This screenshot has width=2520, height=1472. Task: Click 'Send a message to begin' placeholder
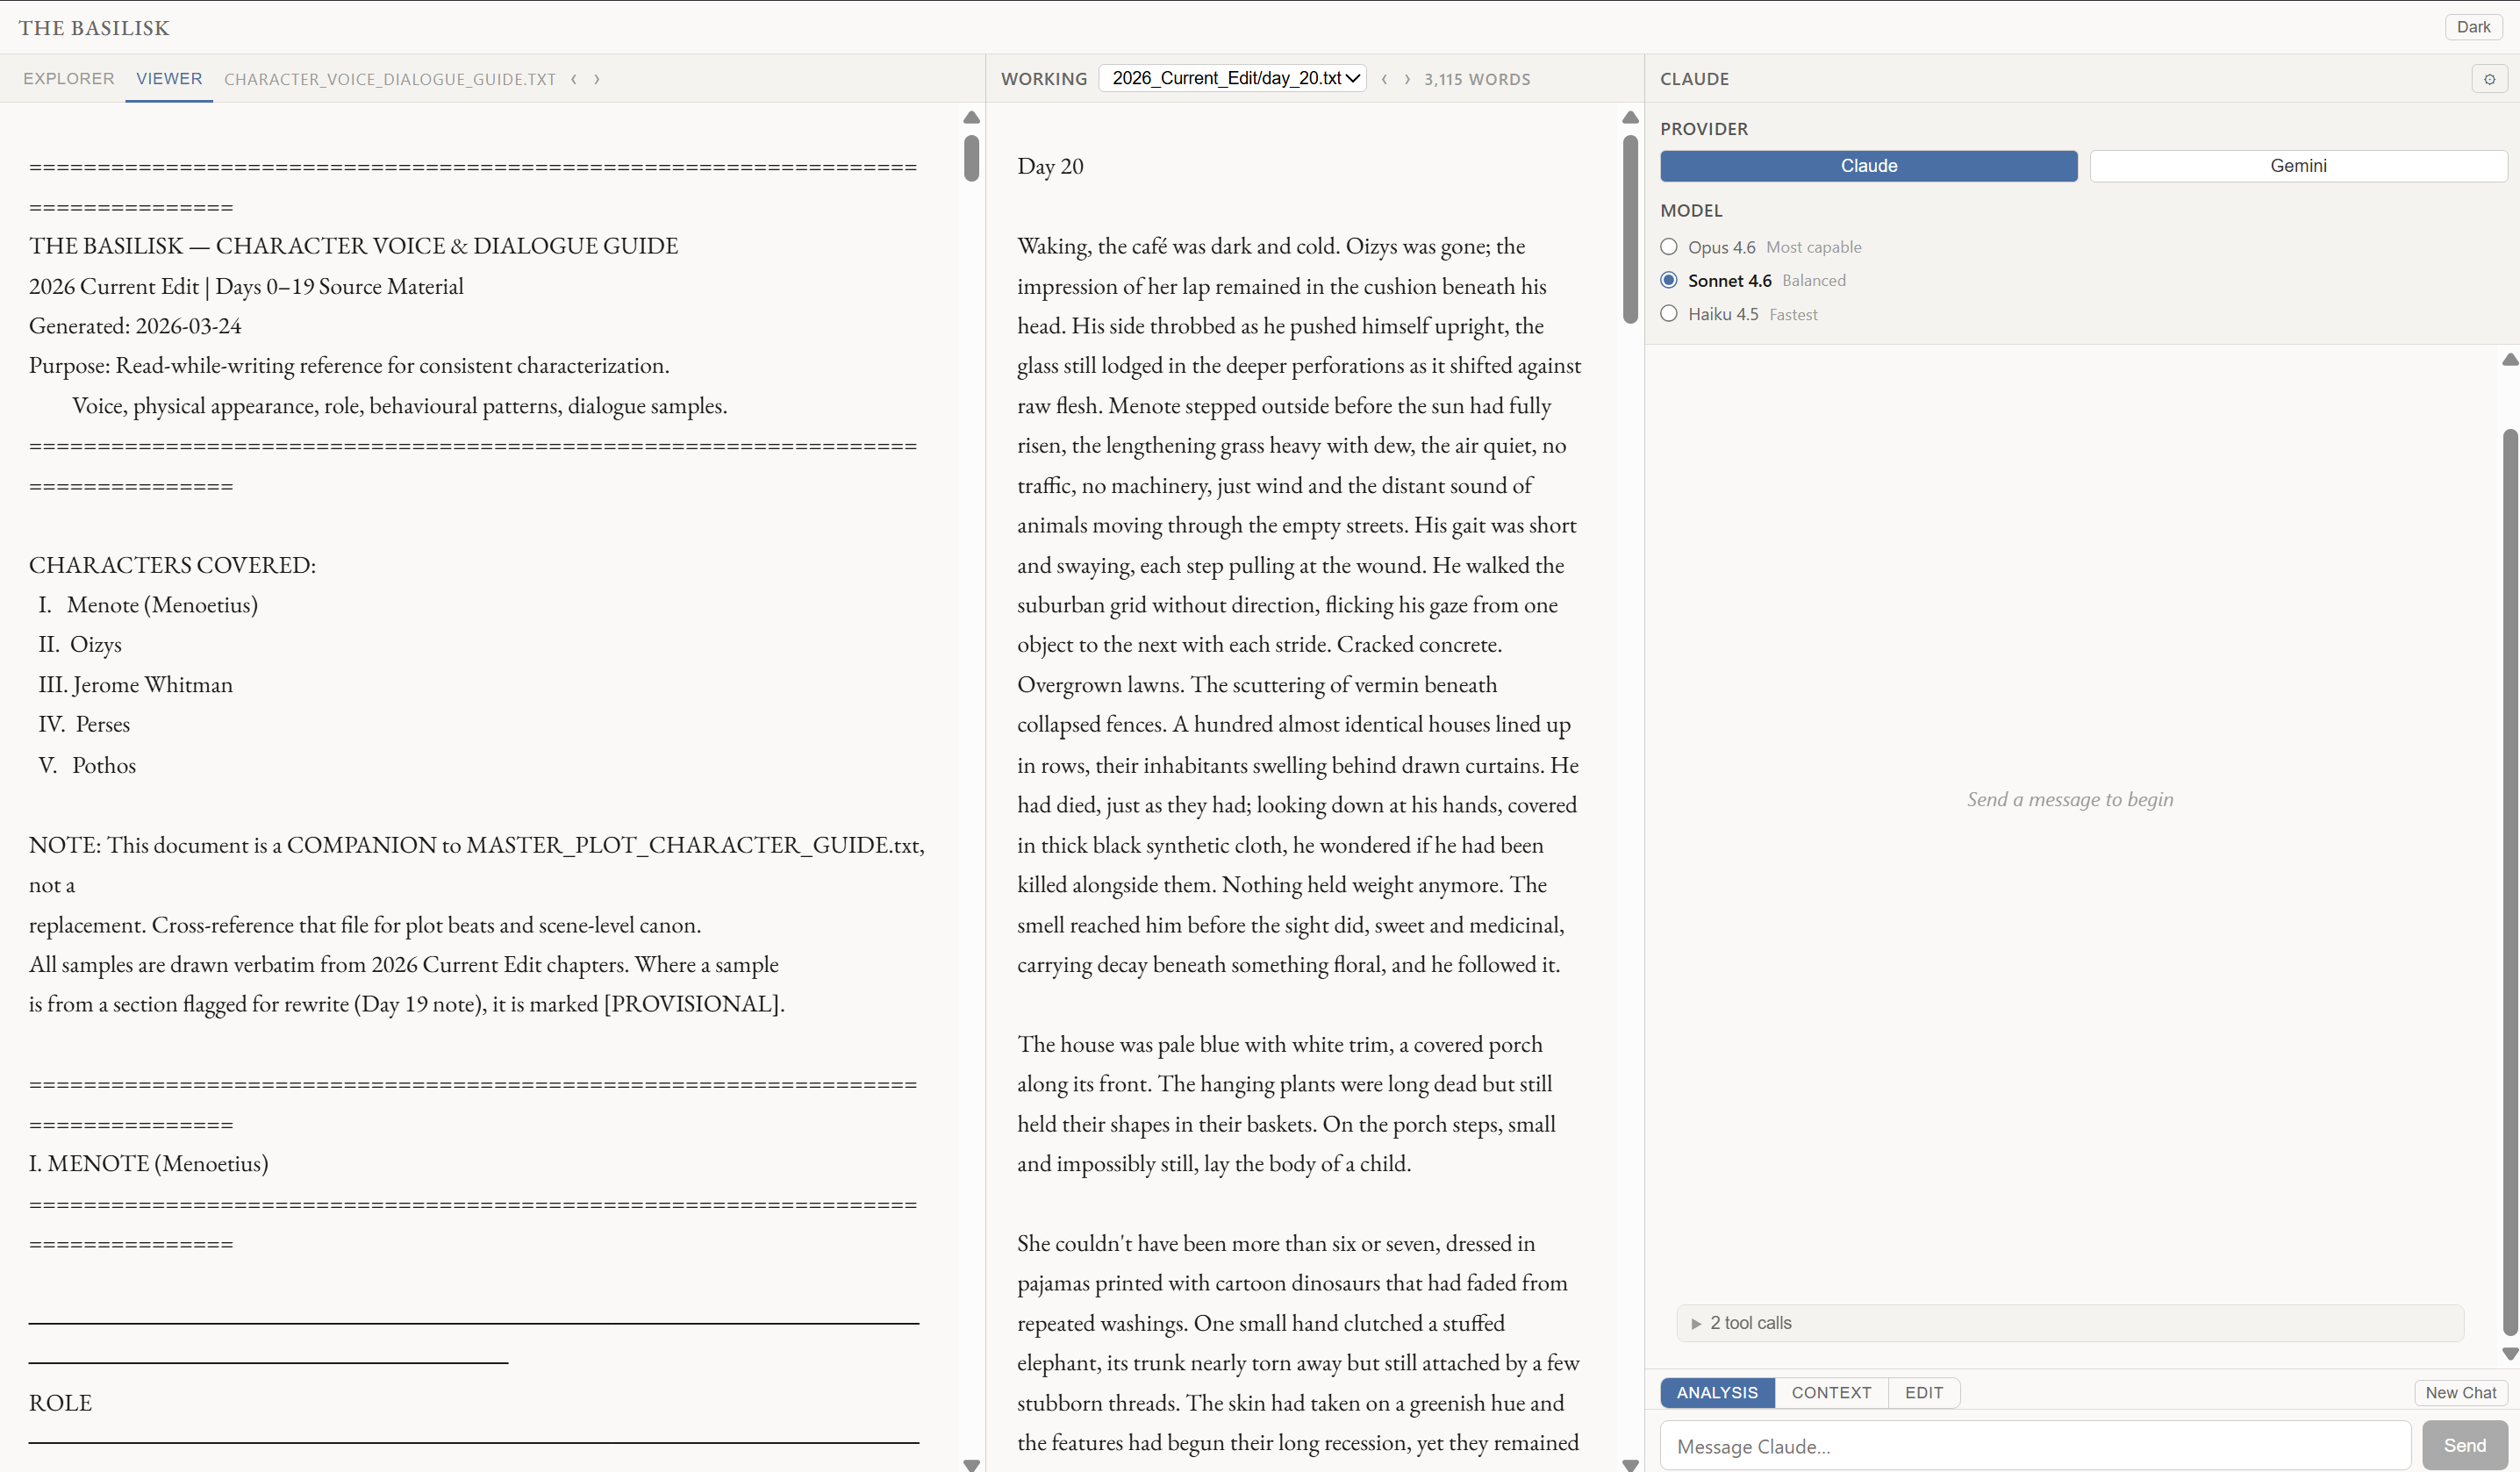click(2069, 799)
